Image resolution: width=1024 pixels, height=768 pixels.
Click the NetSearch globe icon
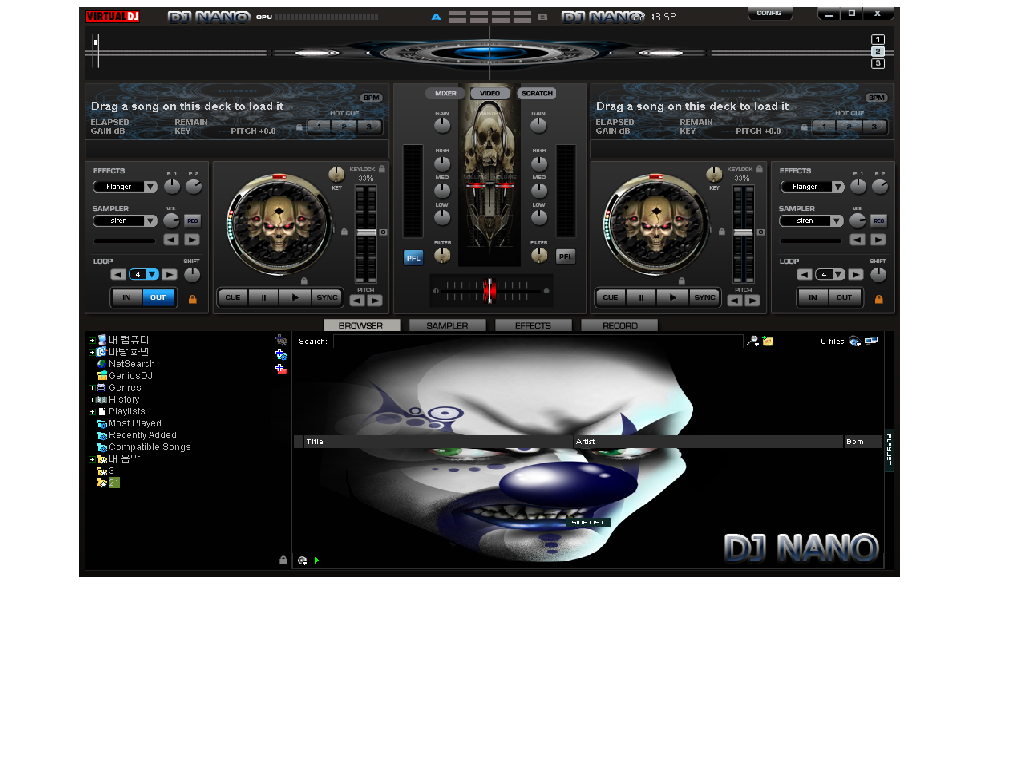click(x=101, y=364)
